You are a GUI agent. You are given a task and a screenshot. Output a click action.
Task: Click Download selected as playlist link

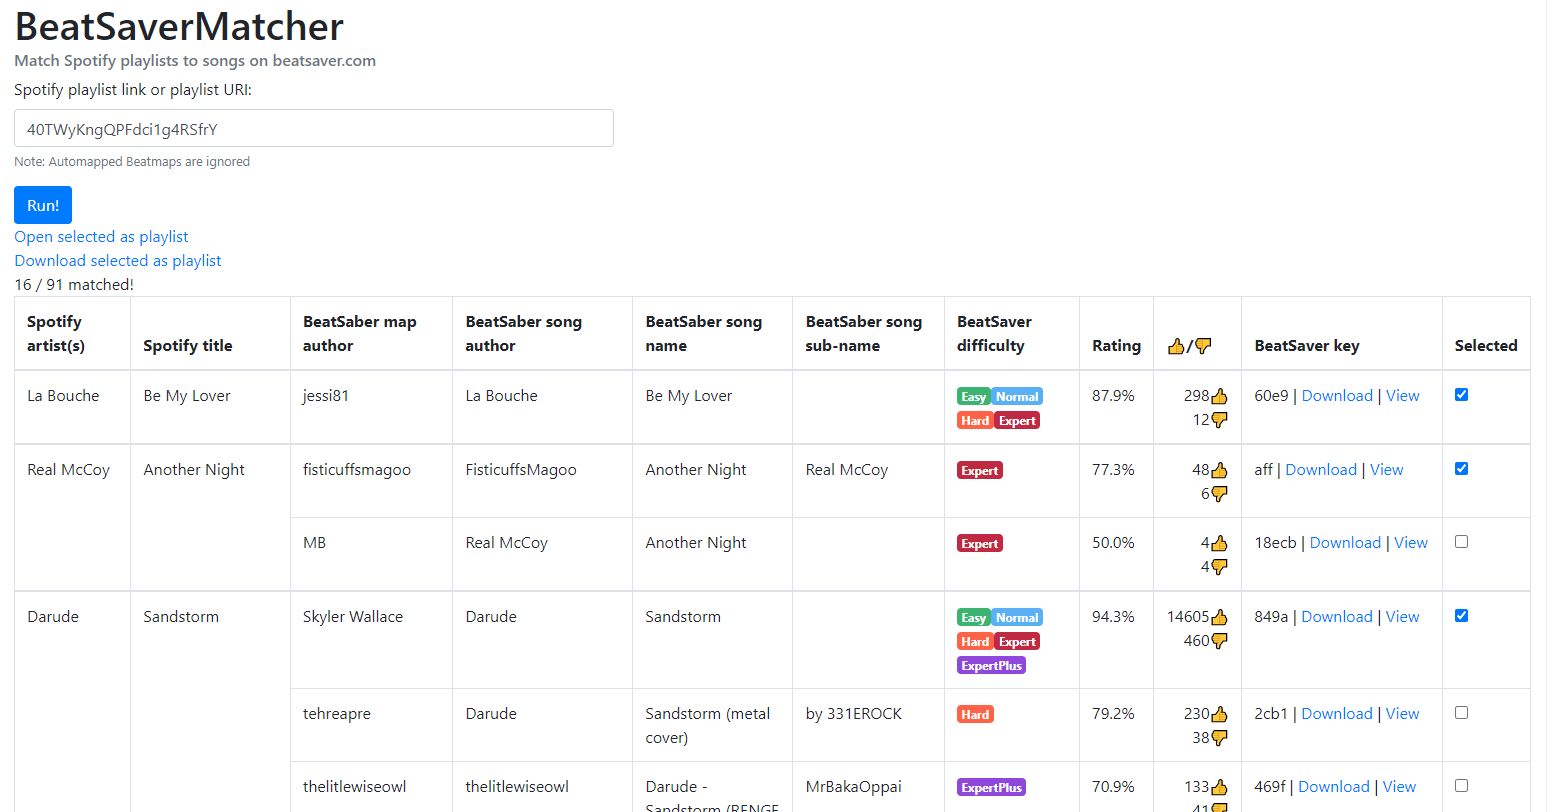click(118, 260)
